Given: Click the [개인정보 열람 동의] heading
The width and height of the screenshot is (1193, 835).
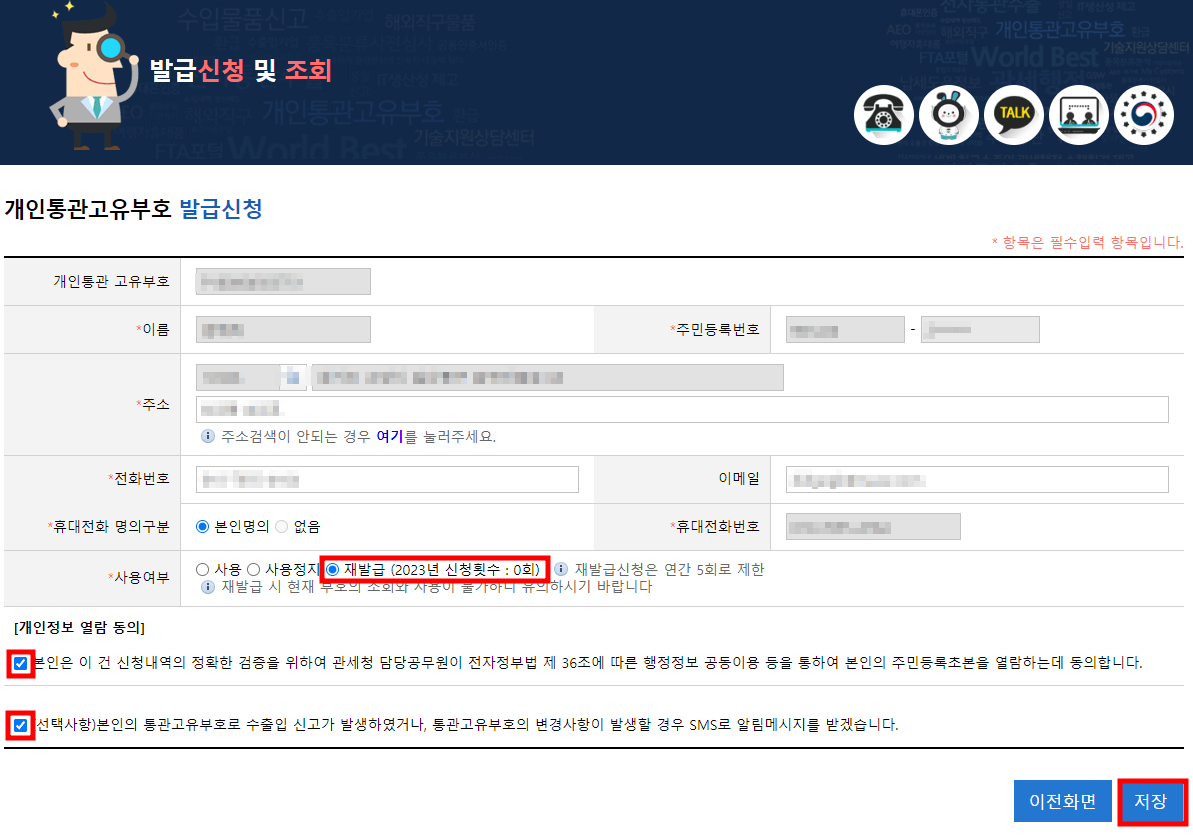Looking at the screenshot, I should pyautogui.click(x=79, y=628).
